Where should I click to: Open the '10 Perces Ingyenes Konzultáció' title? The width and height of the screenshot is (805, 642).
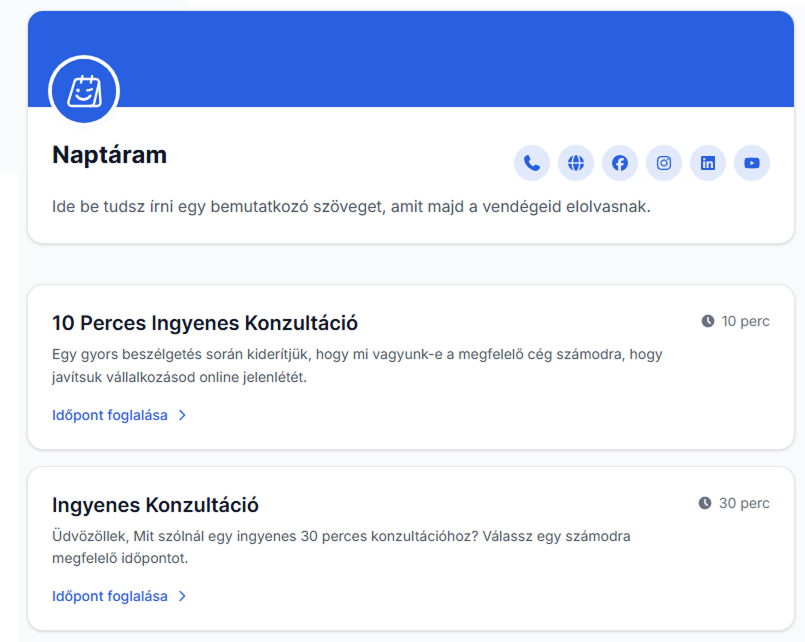pyautogui.click(x=205, y=323)
